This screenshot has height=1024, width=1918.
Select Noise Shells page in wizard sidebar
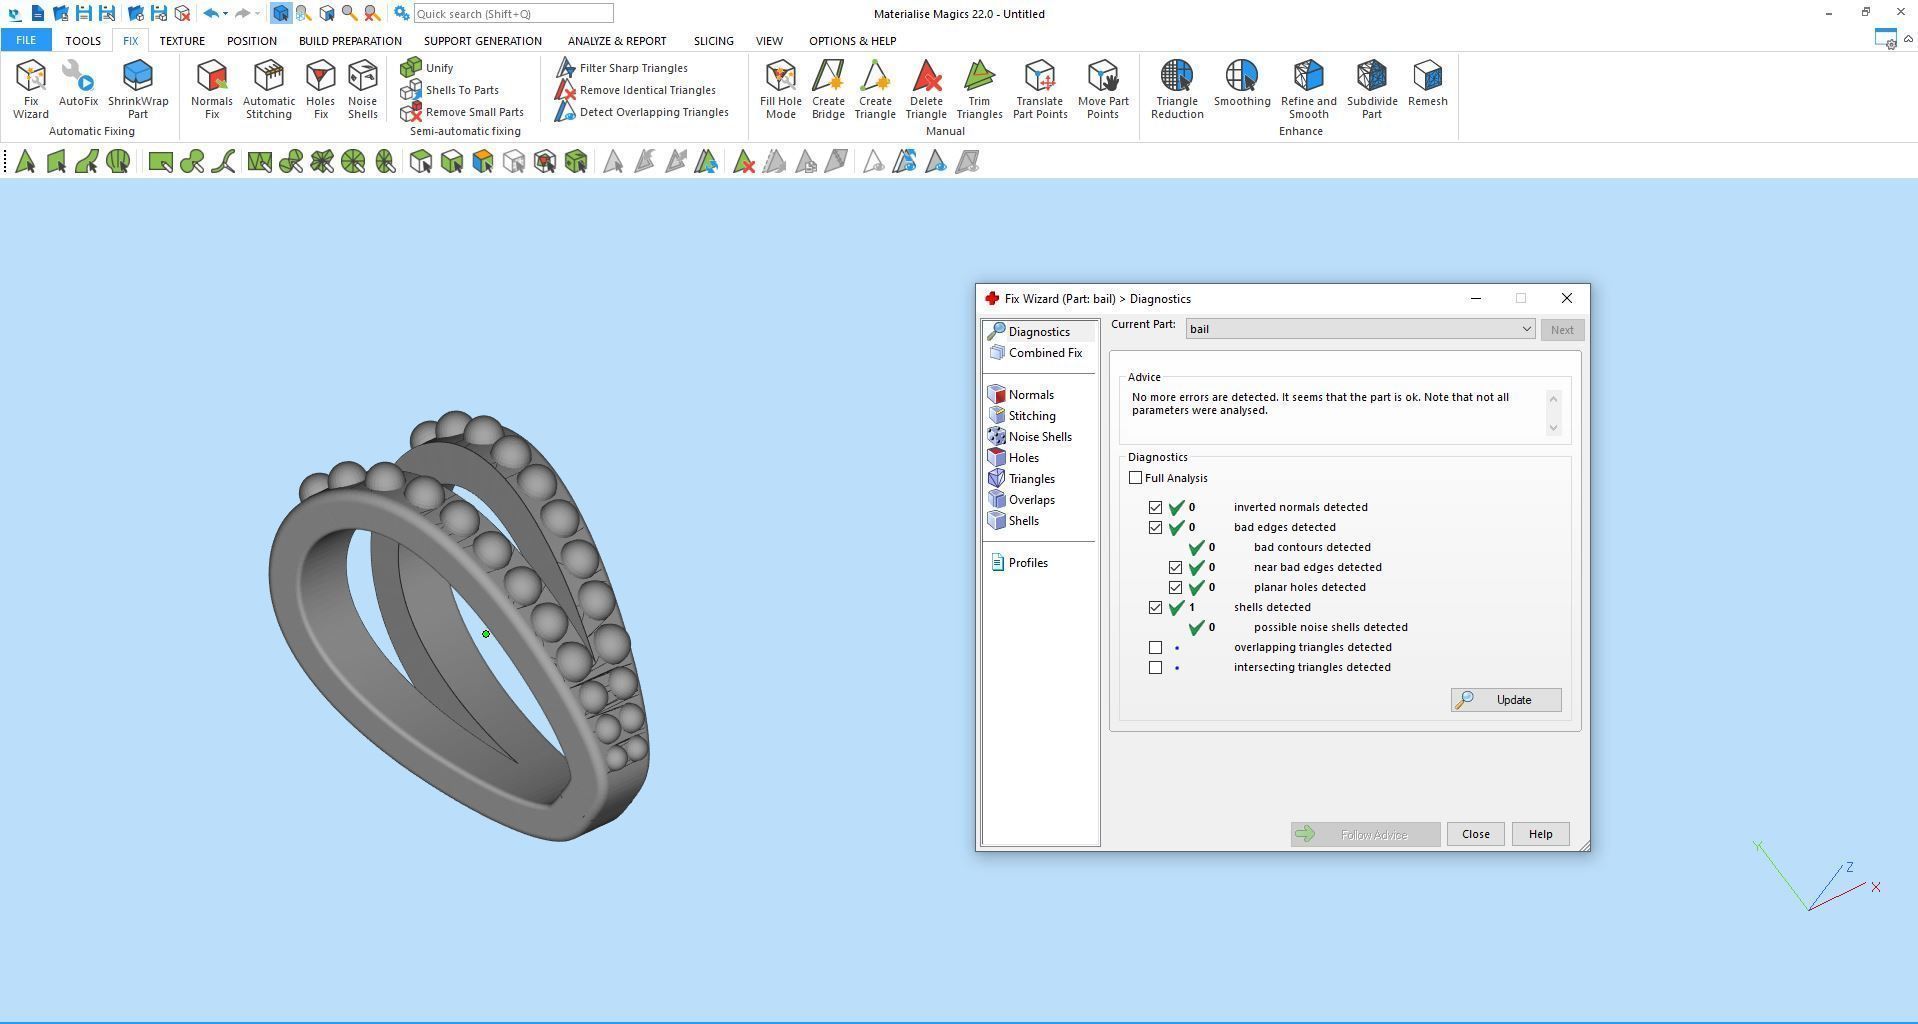point(1030,437)
